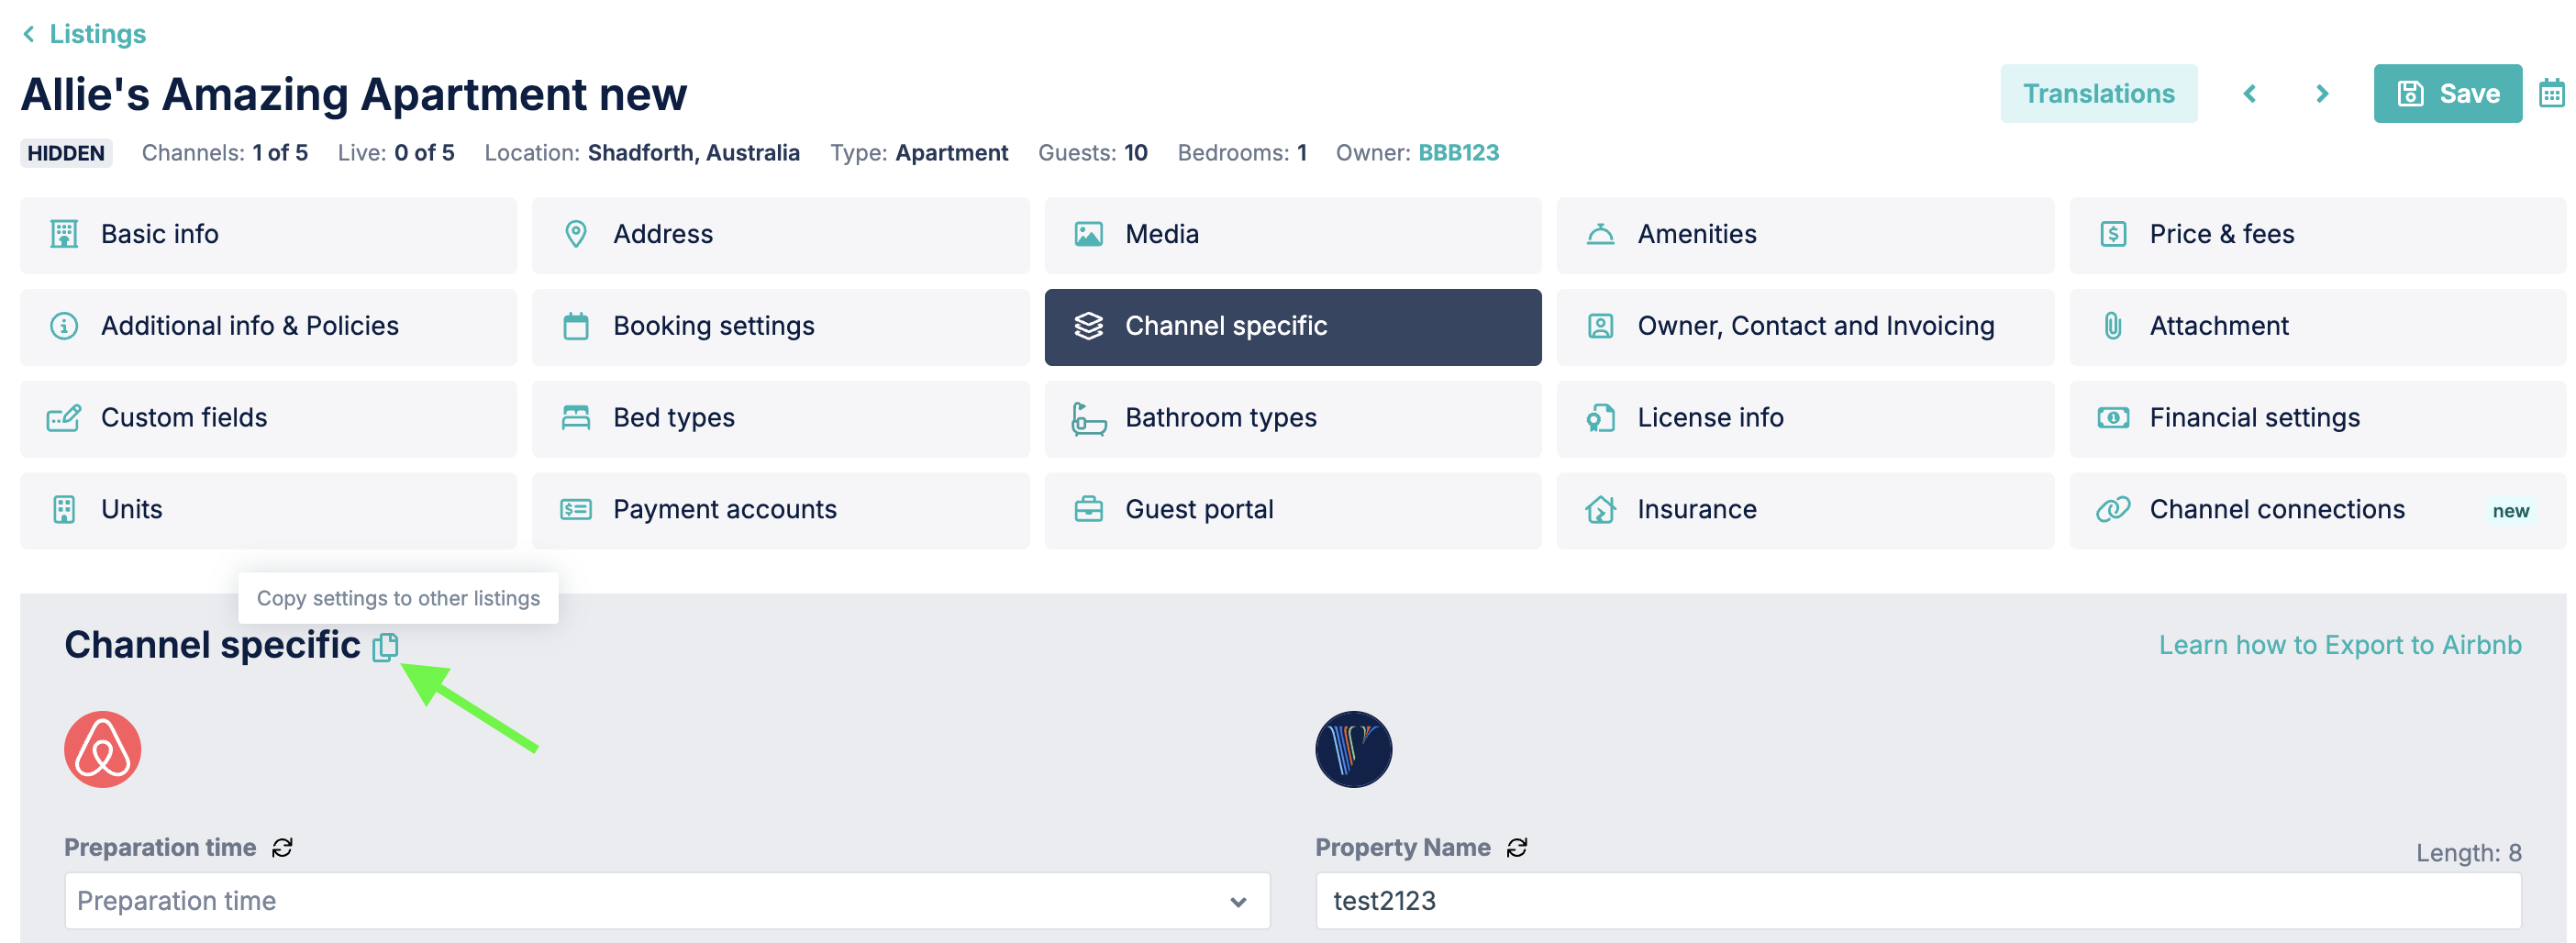The height and width of the screenshot is (943, 2576).
Task: Open the Channel connections tab
Action: [2317, 510]
